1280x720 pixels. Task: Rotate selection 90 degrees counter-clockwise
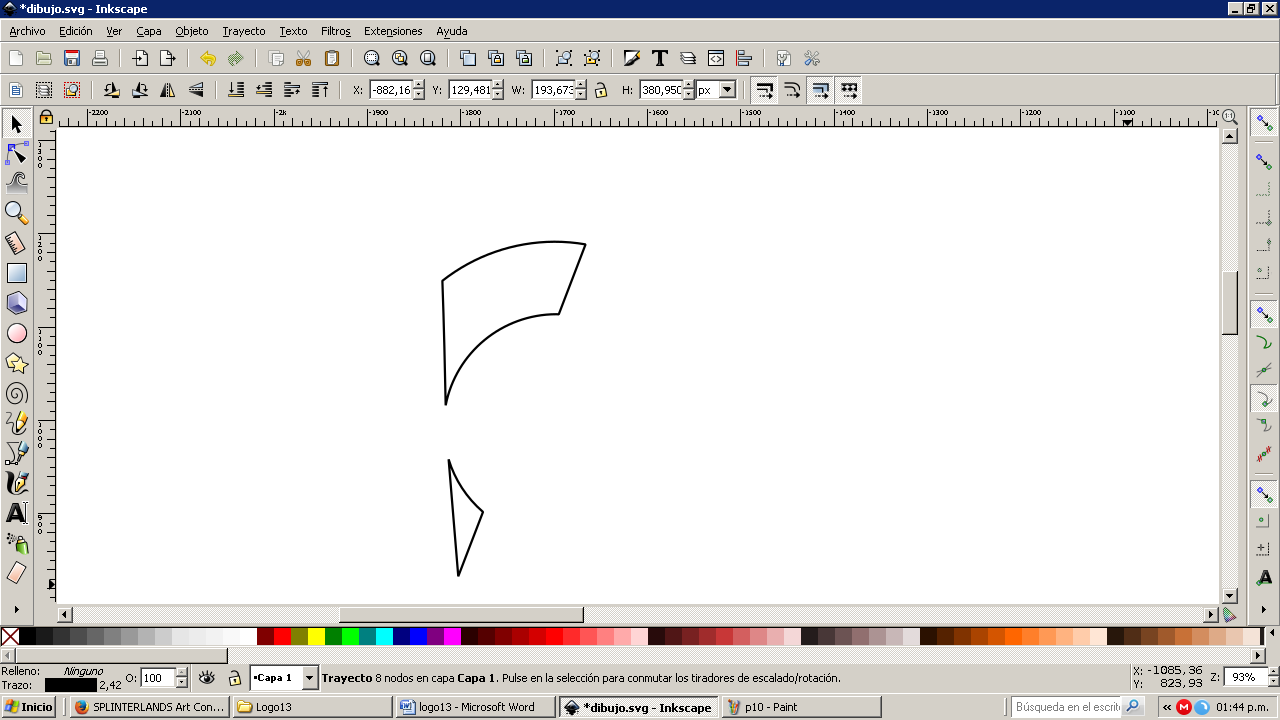pyautogui.click(x=112, y=90)
